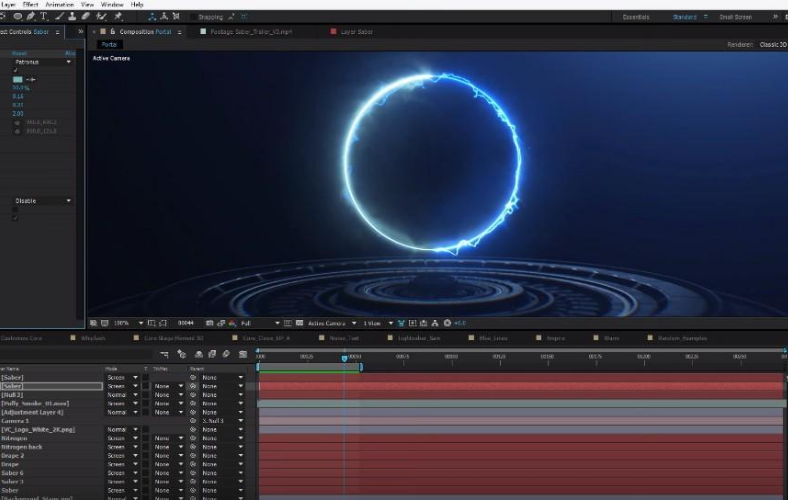Screen dimensions: 788x500
Task: Select the Clone Stamp tool
Action: pos(72,17)
